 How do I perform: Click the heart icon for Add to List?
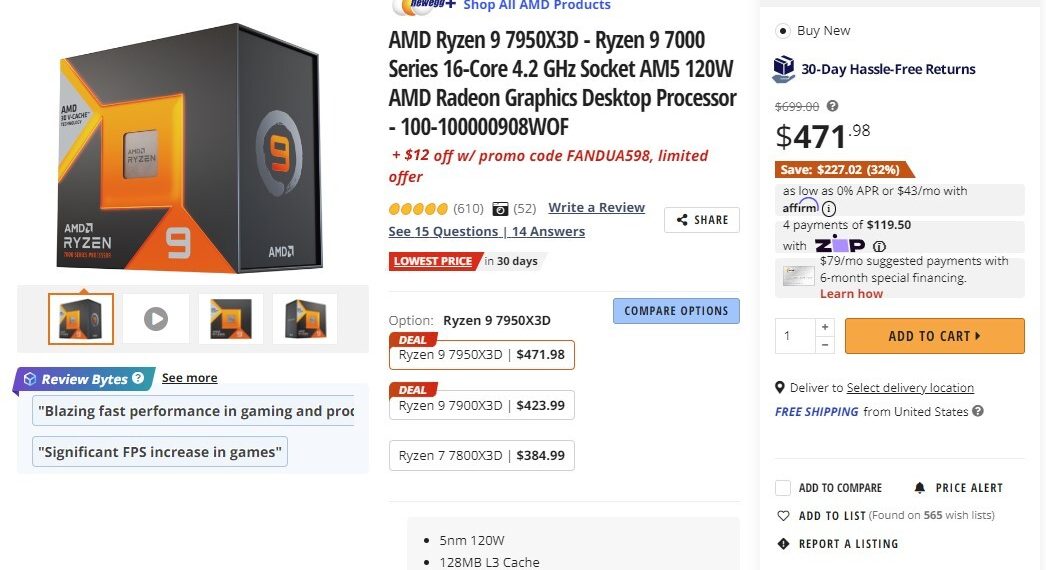point(783,516)
